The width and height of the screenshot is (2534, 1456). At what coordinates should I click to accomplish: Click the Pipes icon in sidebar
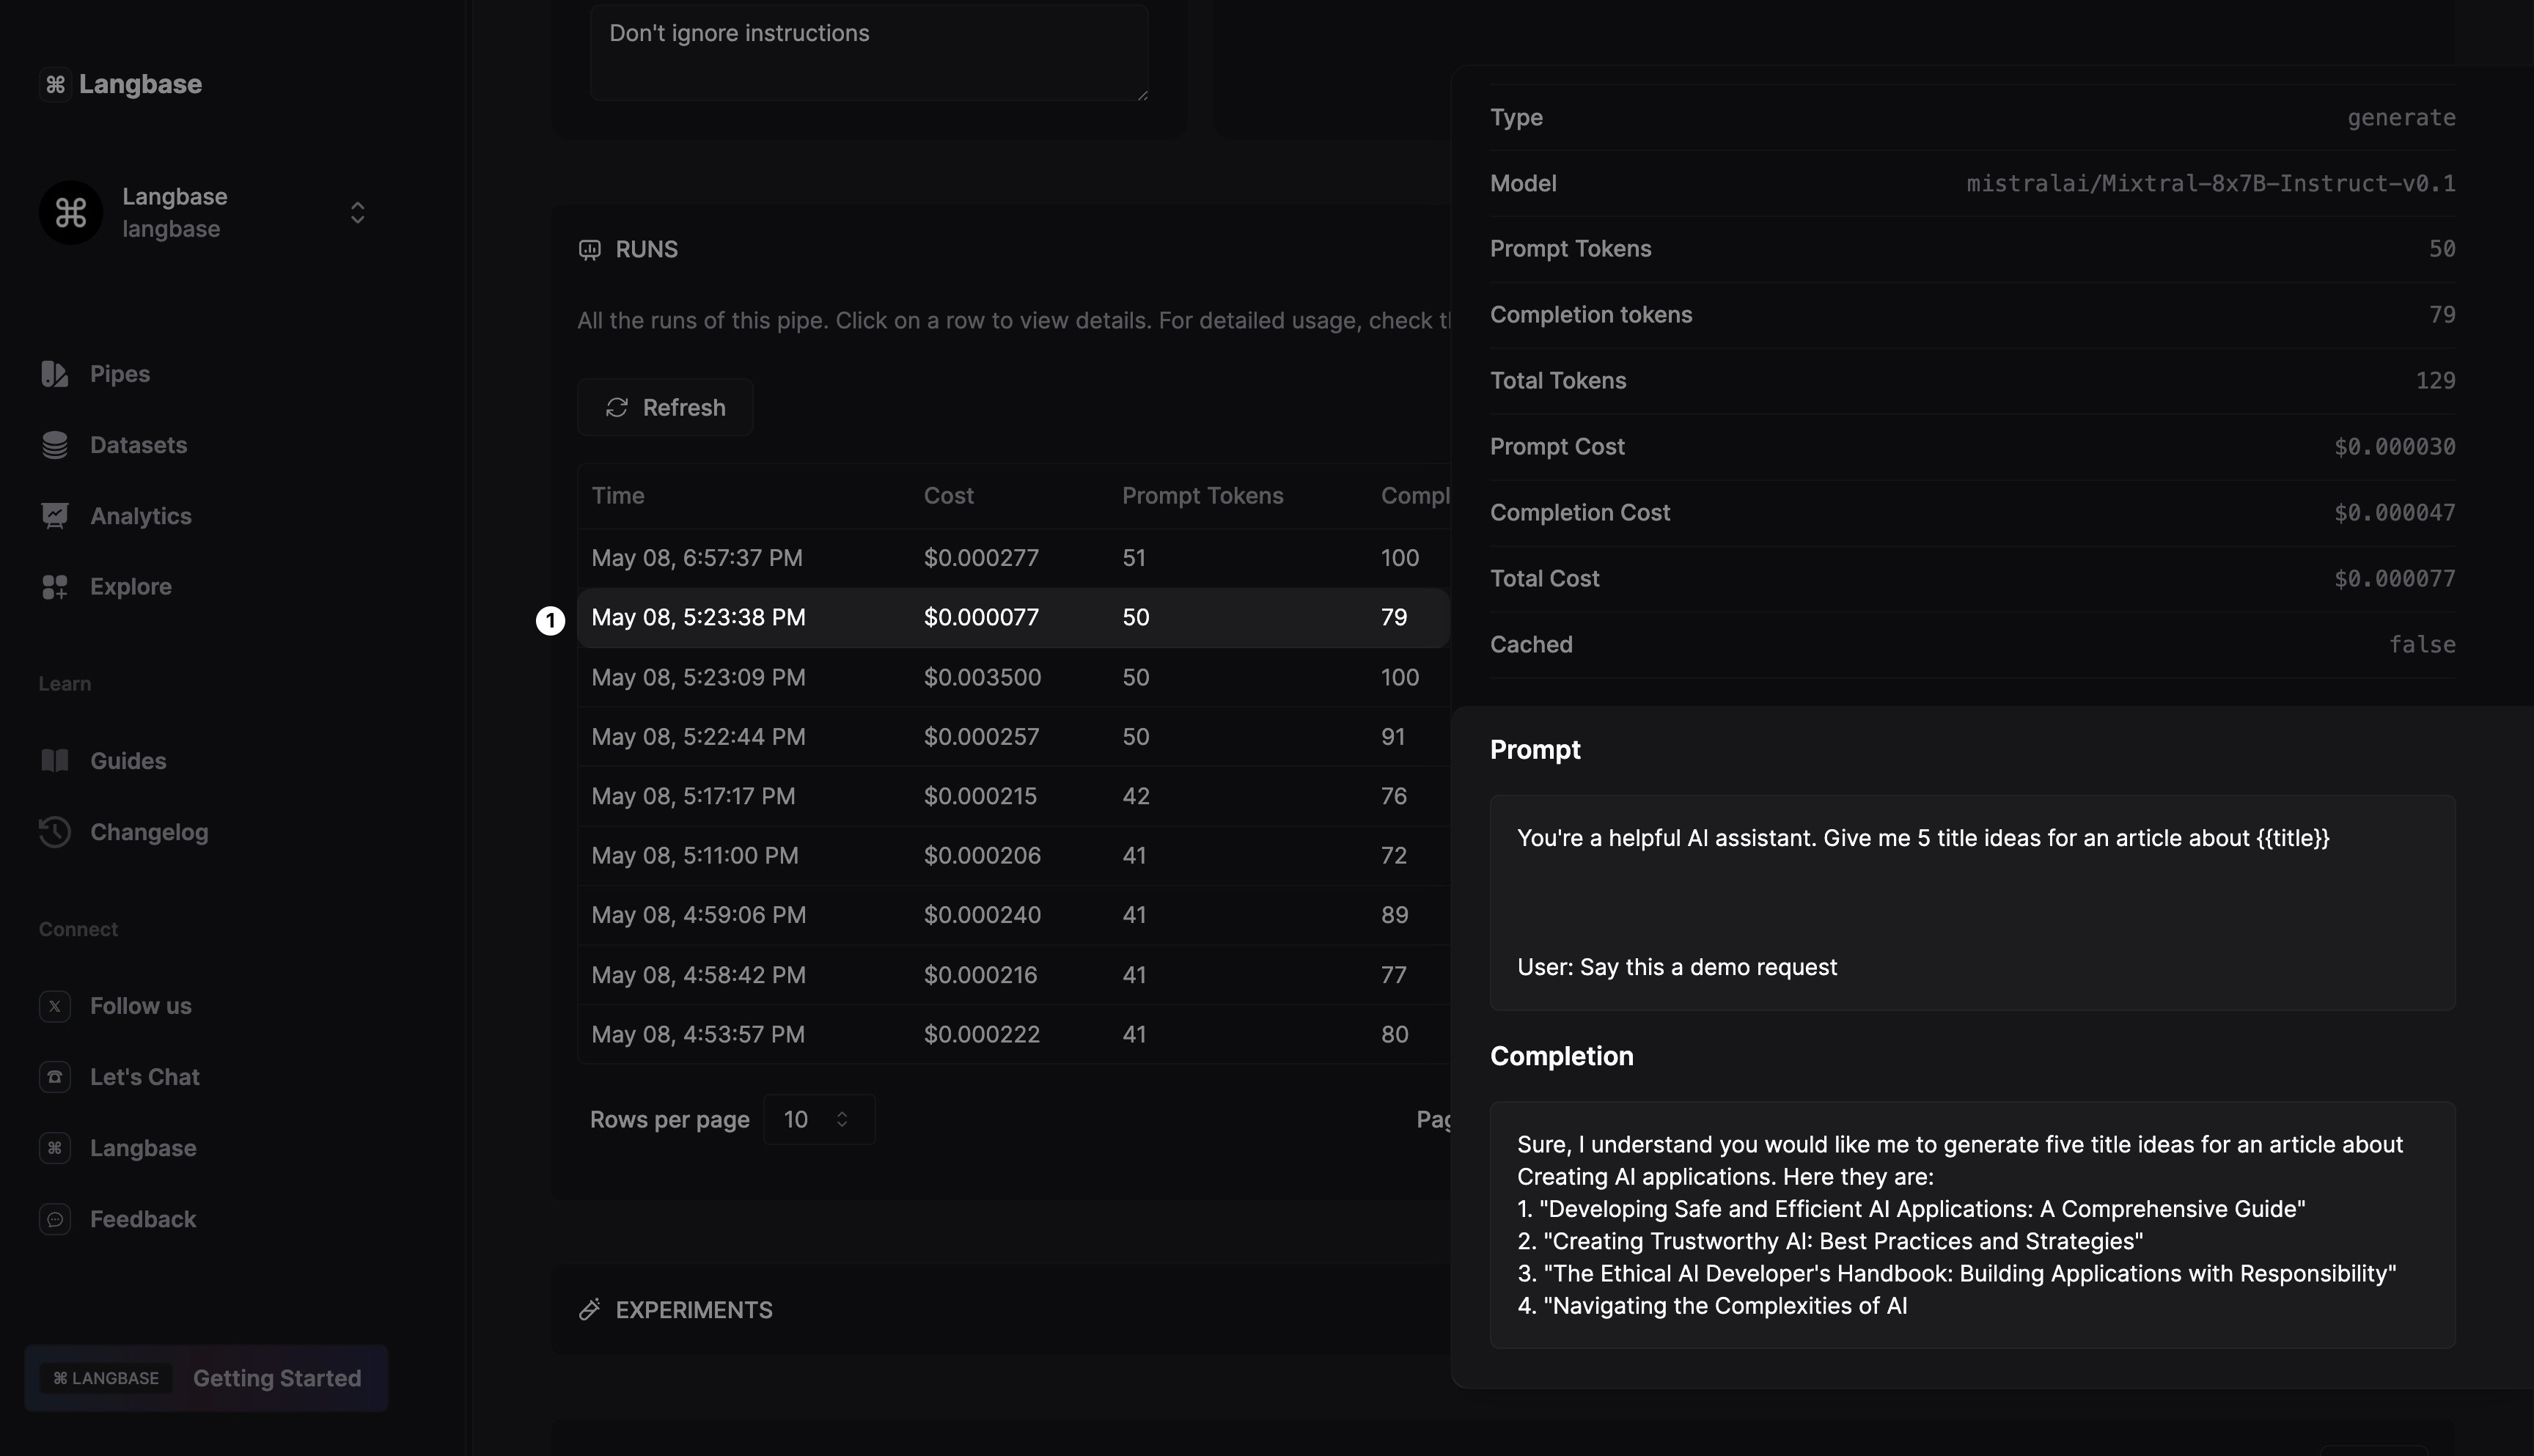point(55,374)
